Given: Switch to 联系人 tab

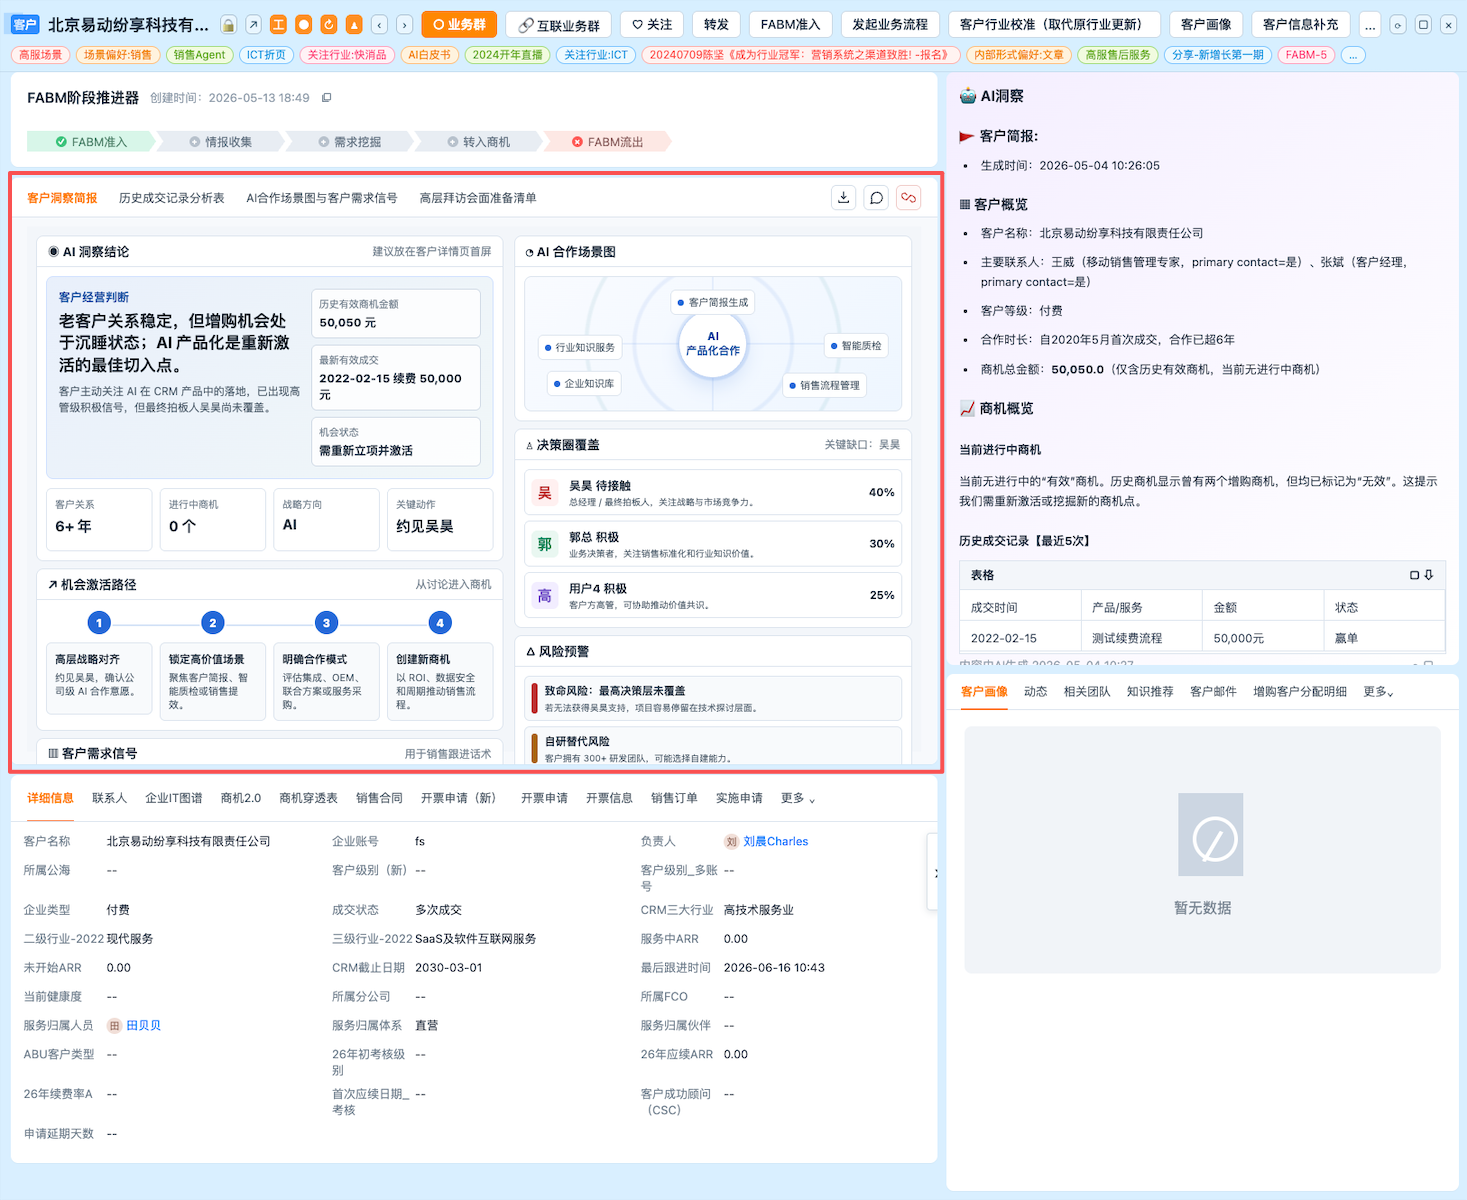Looking at the screenshot, I should [x=109, y=798].
